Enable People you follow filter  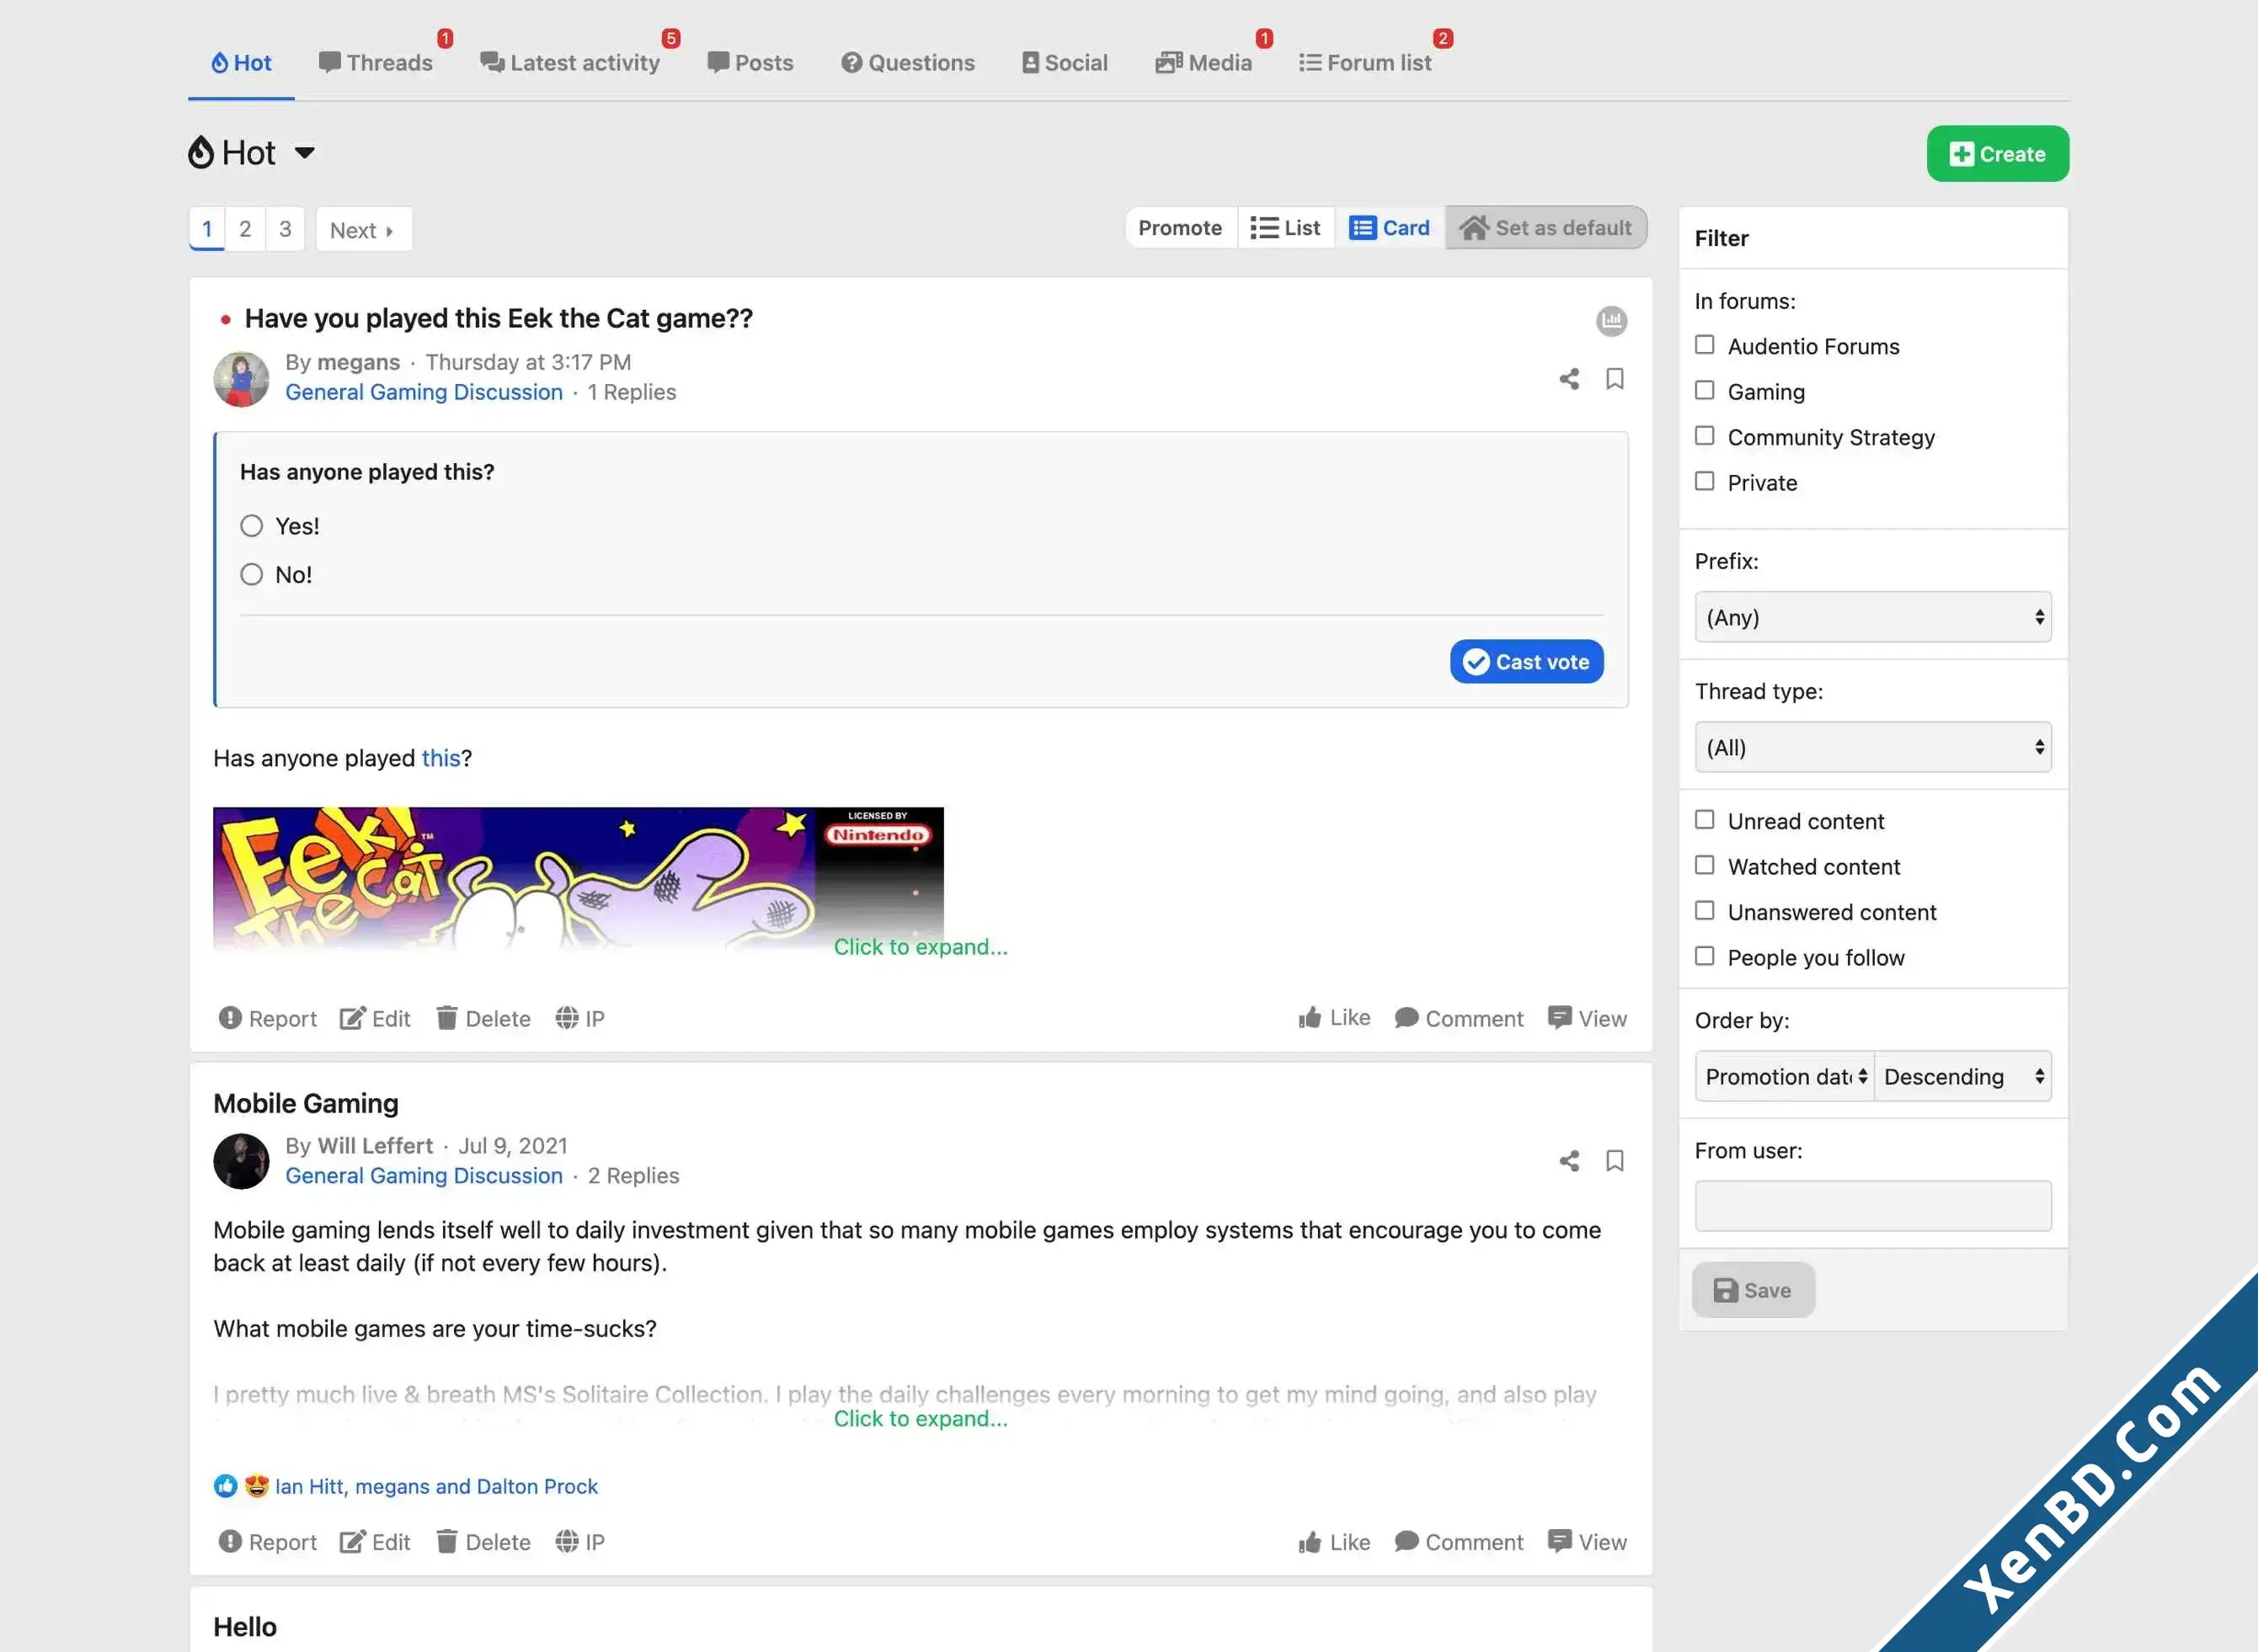1704,957
